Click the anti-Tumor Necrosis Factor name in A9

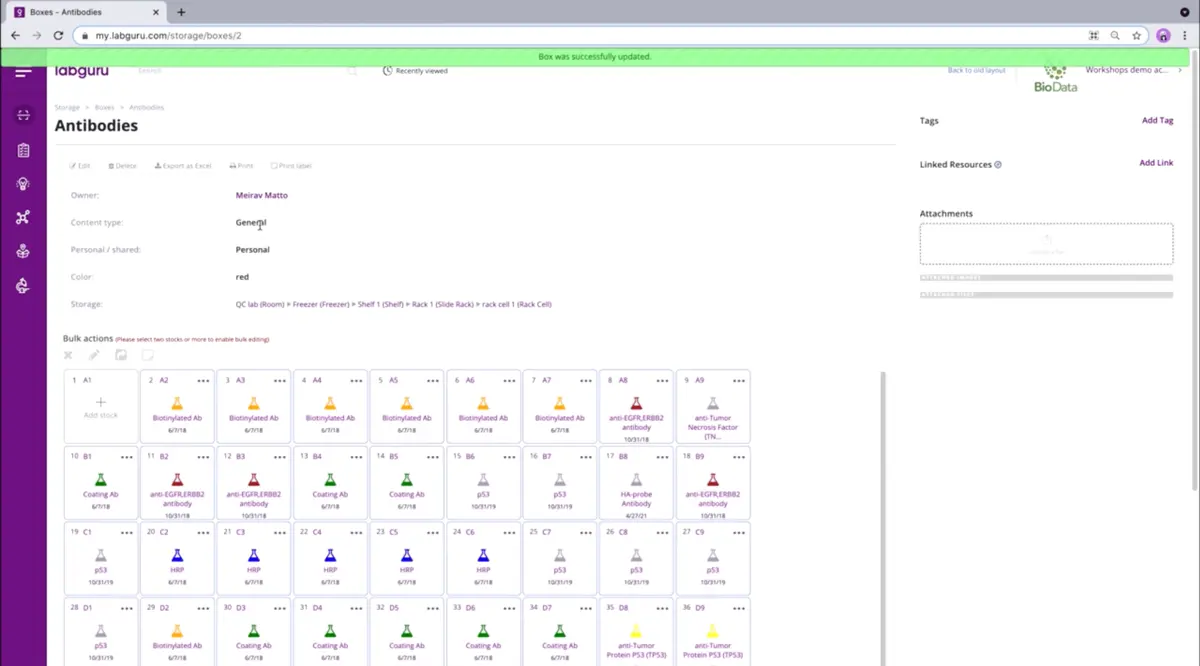pyautogui.click(x=712, y=427)
